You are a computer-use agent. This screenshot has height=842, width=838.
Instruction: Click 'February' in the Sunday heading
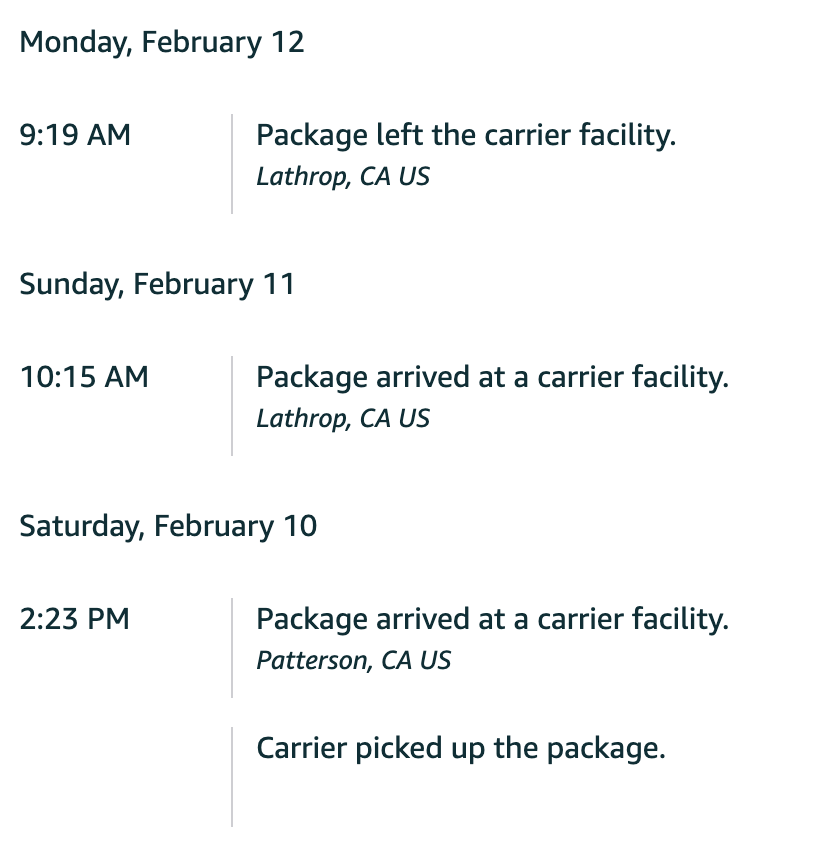pos(193,285)
